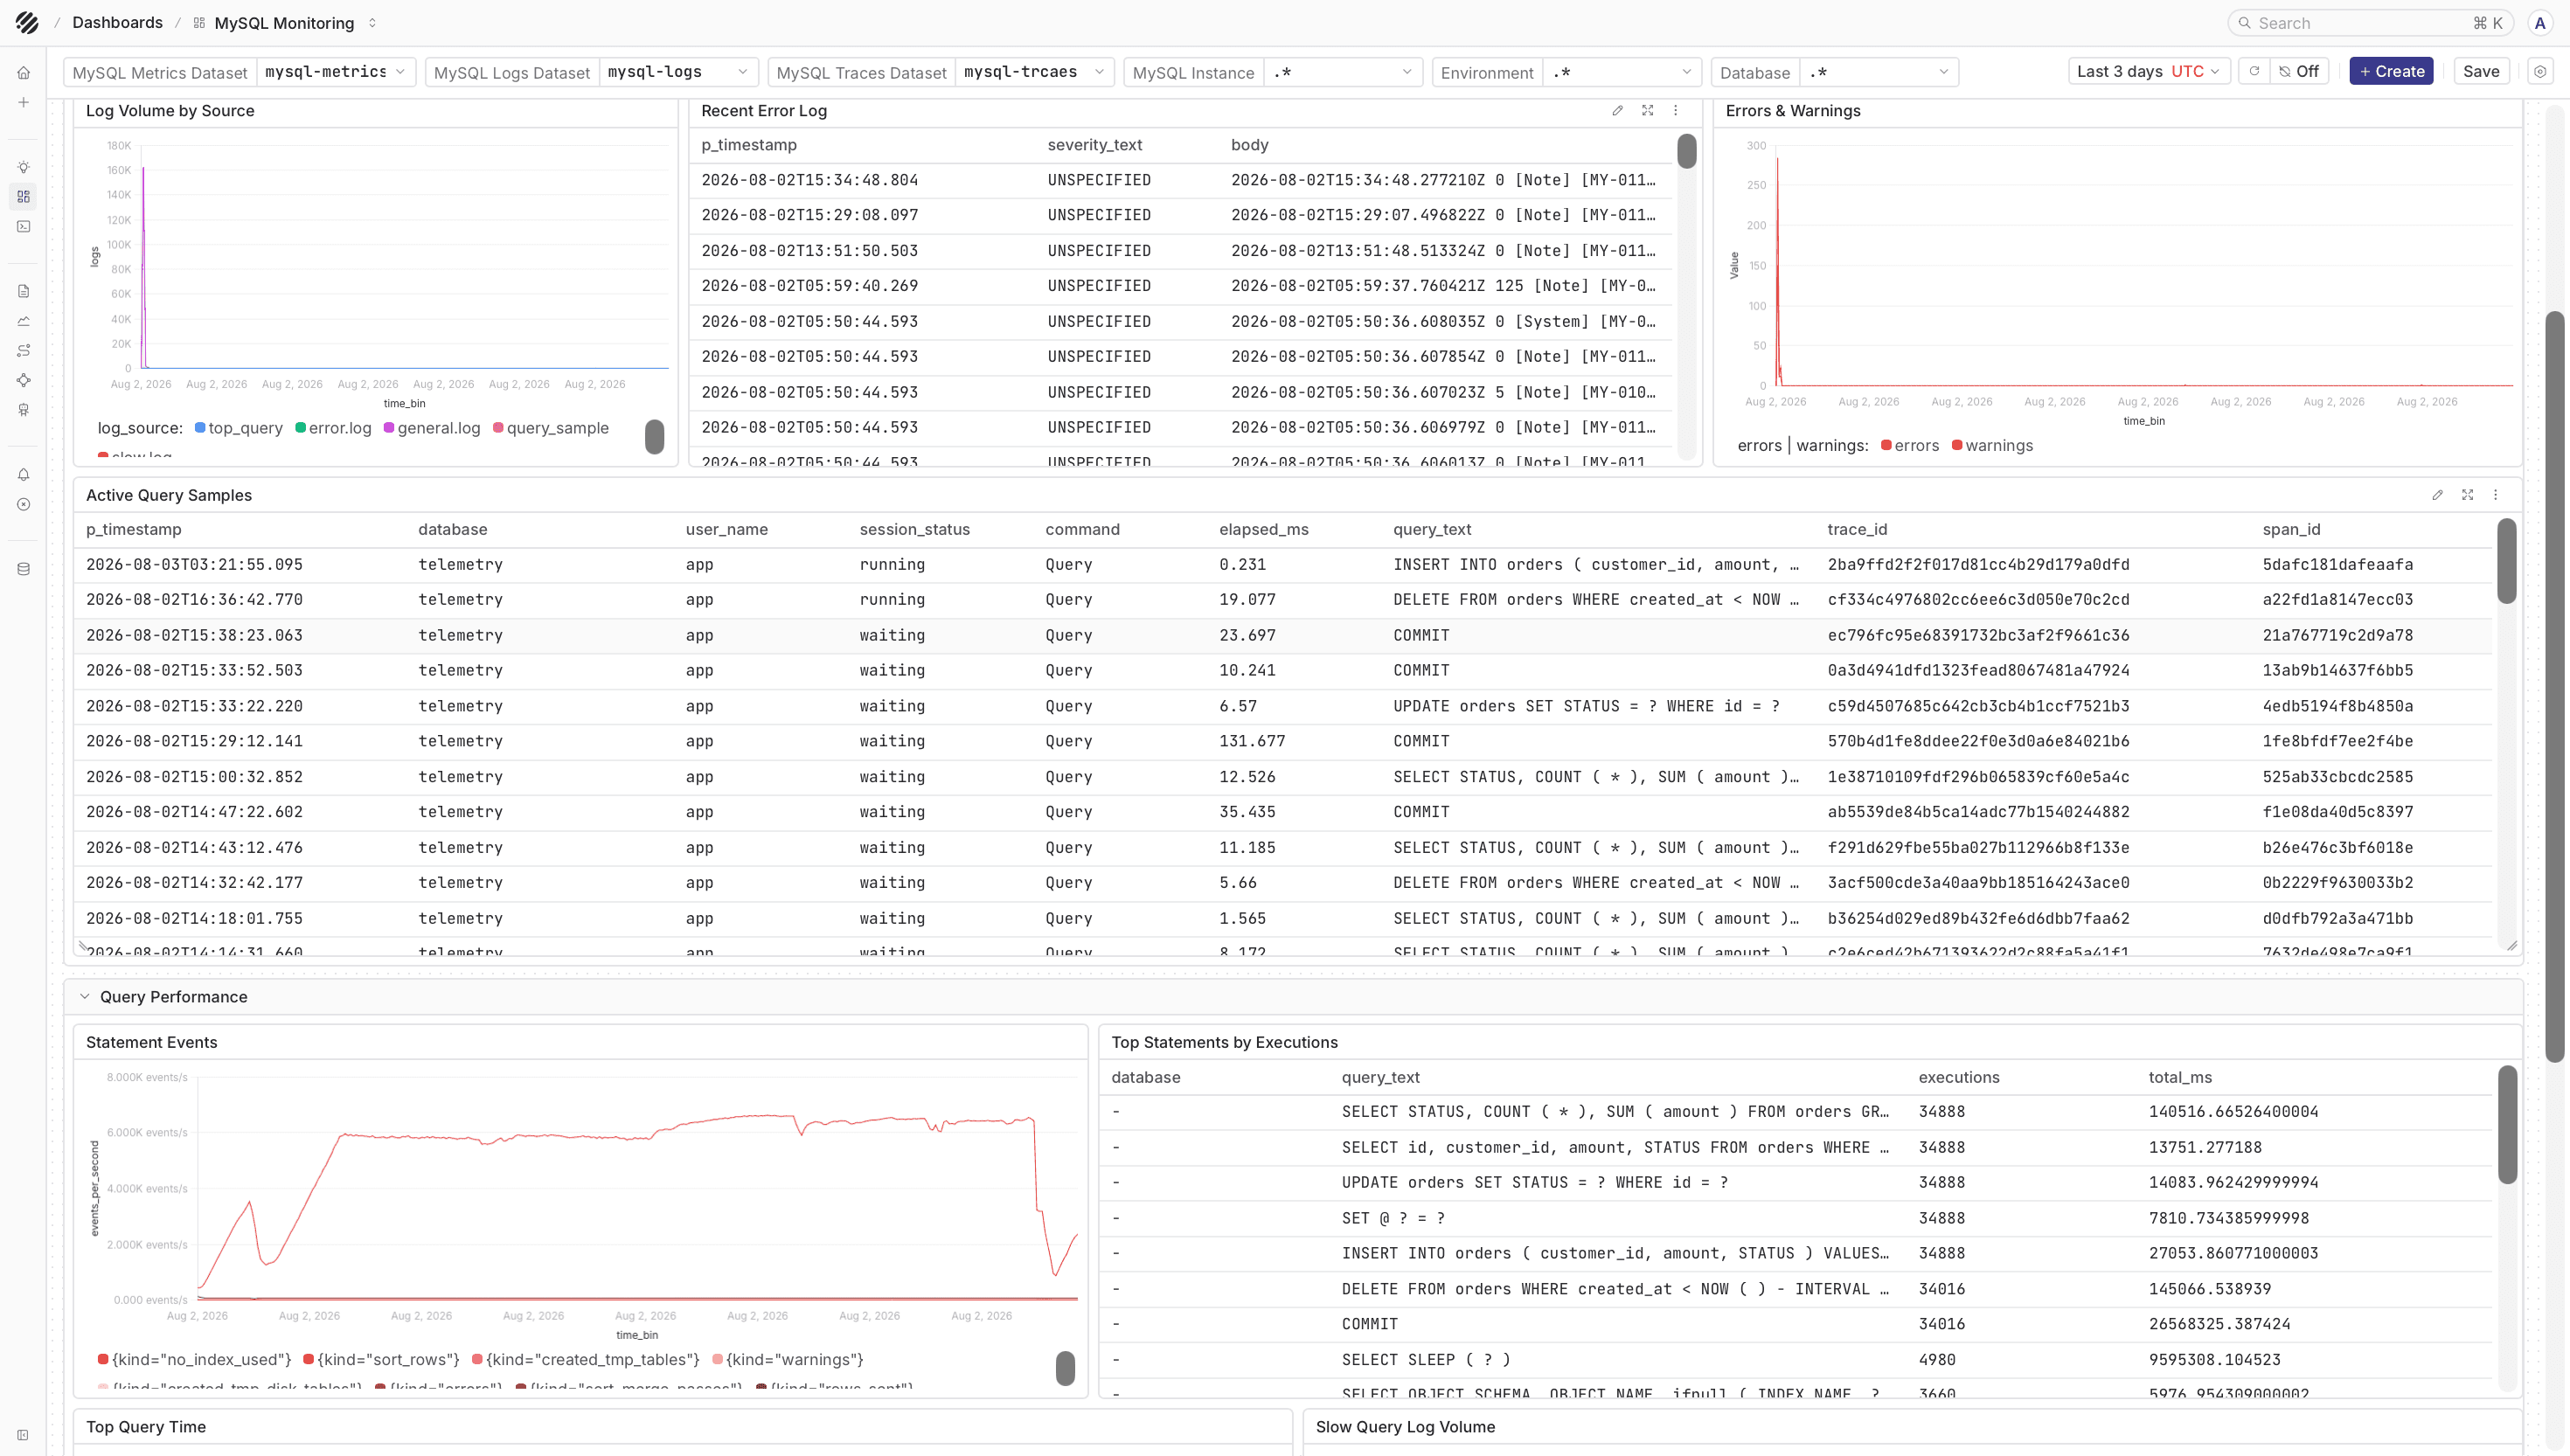Click the plus icon in left sidebar
This screenshot has width=2570, height=1456.
[x=23, y=102]
